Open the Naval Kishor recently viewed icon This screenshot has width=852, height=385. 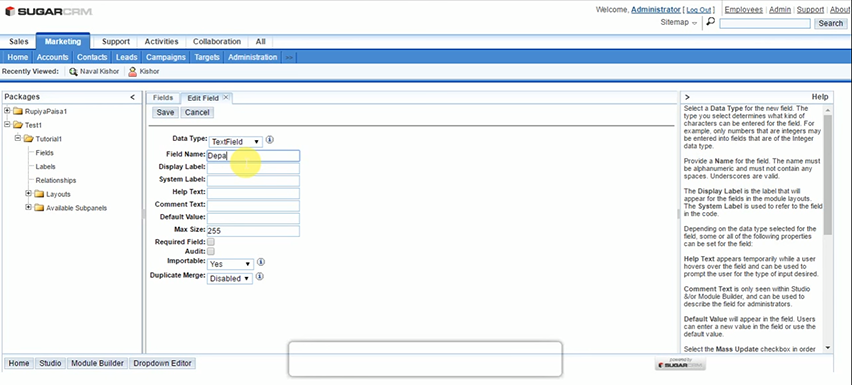[73, 72]
